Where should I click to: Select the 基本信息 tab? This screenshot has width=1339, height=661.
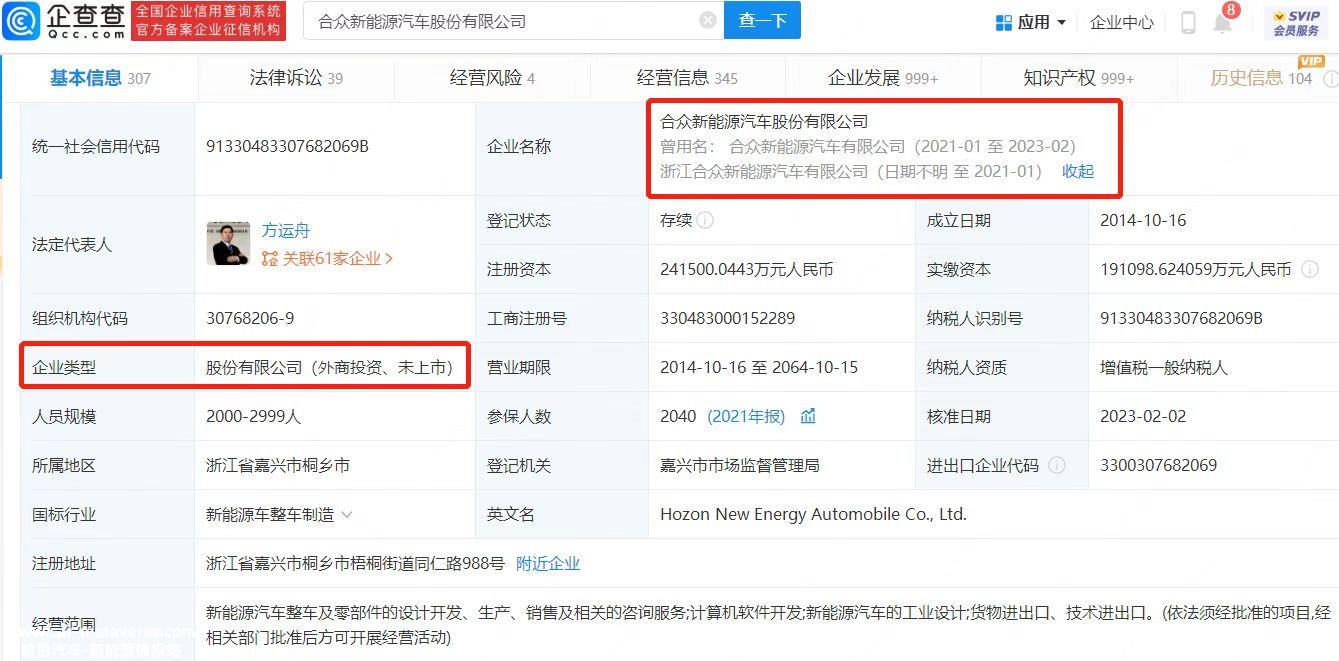click(100, 78)
